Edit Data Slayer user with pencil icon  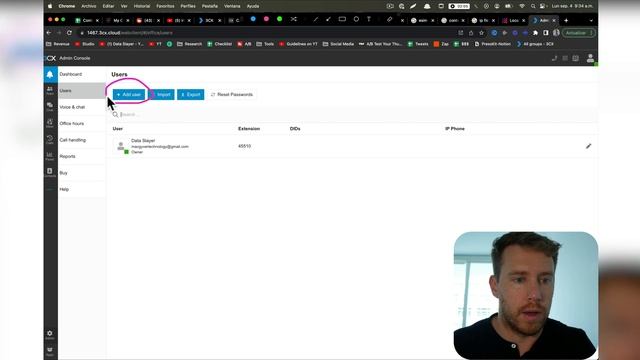click(x=588, y=146)
